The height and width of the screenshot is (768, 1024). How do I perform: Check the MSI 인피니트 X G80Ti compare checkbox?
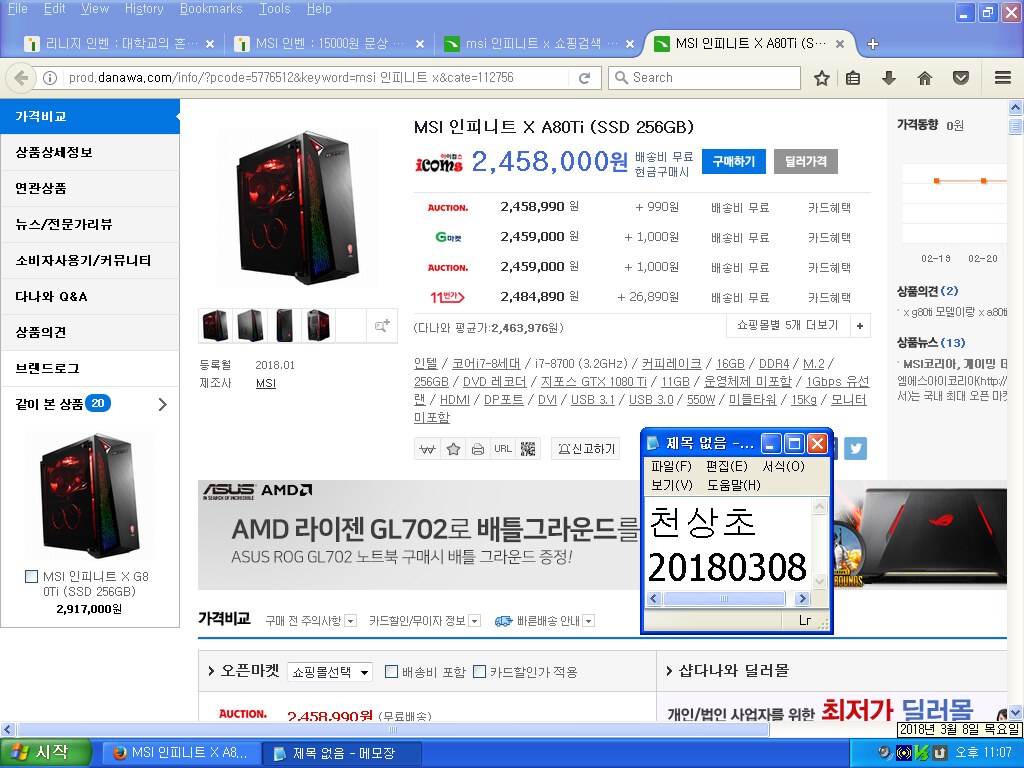(x=31, y=576)
